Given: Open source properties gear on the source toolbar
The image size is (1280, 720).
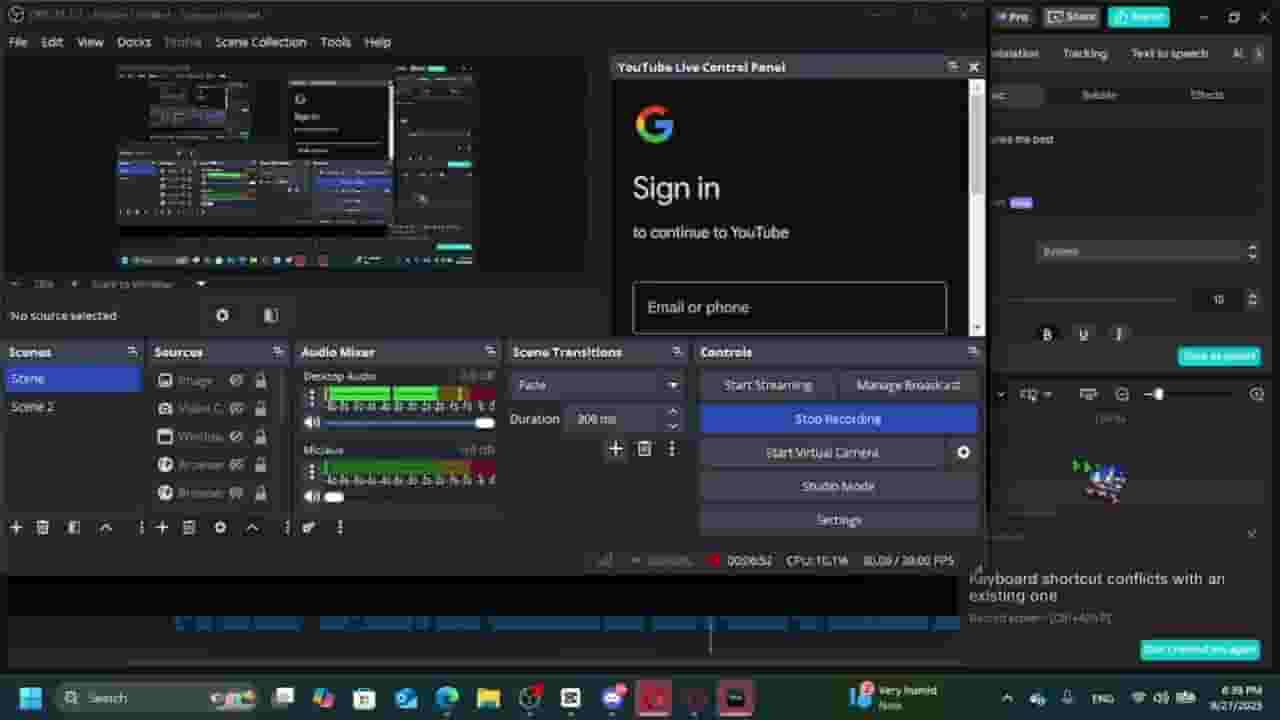Looking at the screenshot, I should click(222, 315).
